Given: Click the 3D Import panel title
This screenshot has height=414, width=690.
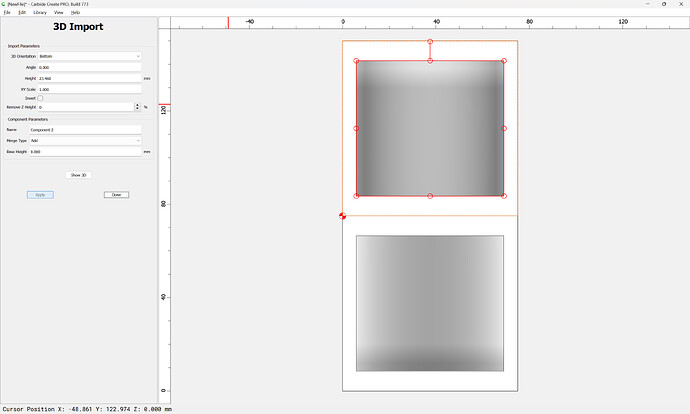Looking at the screenshot, I should tap(78, 26).
